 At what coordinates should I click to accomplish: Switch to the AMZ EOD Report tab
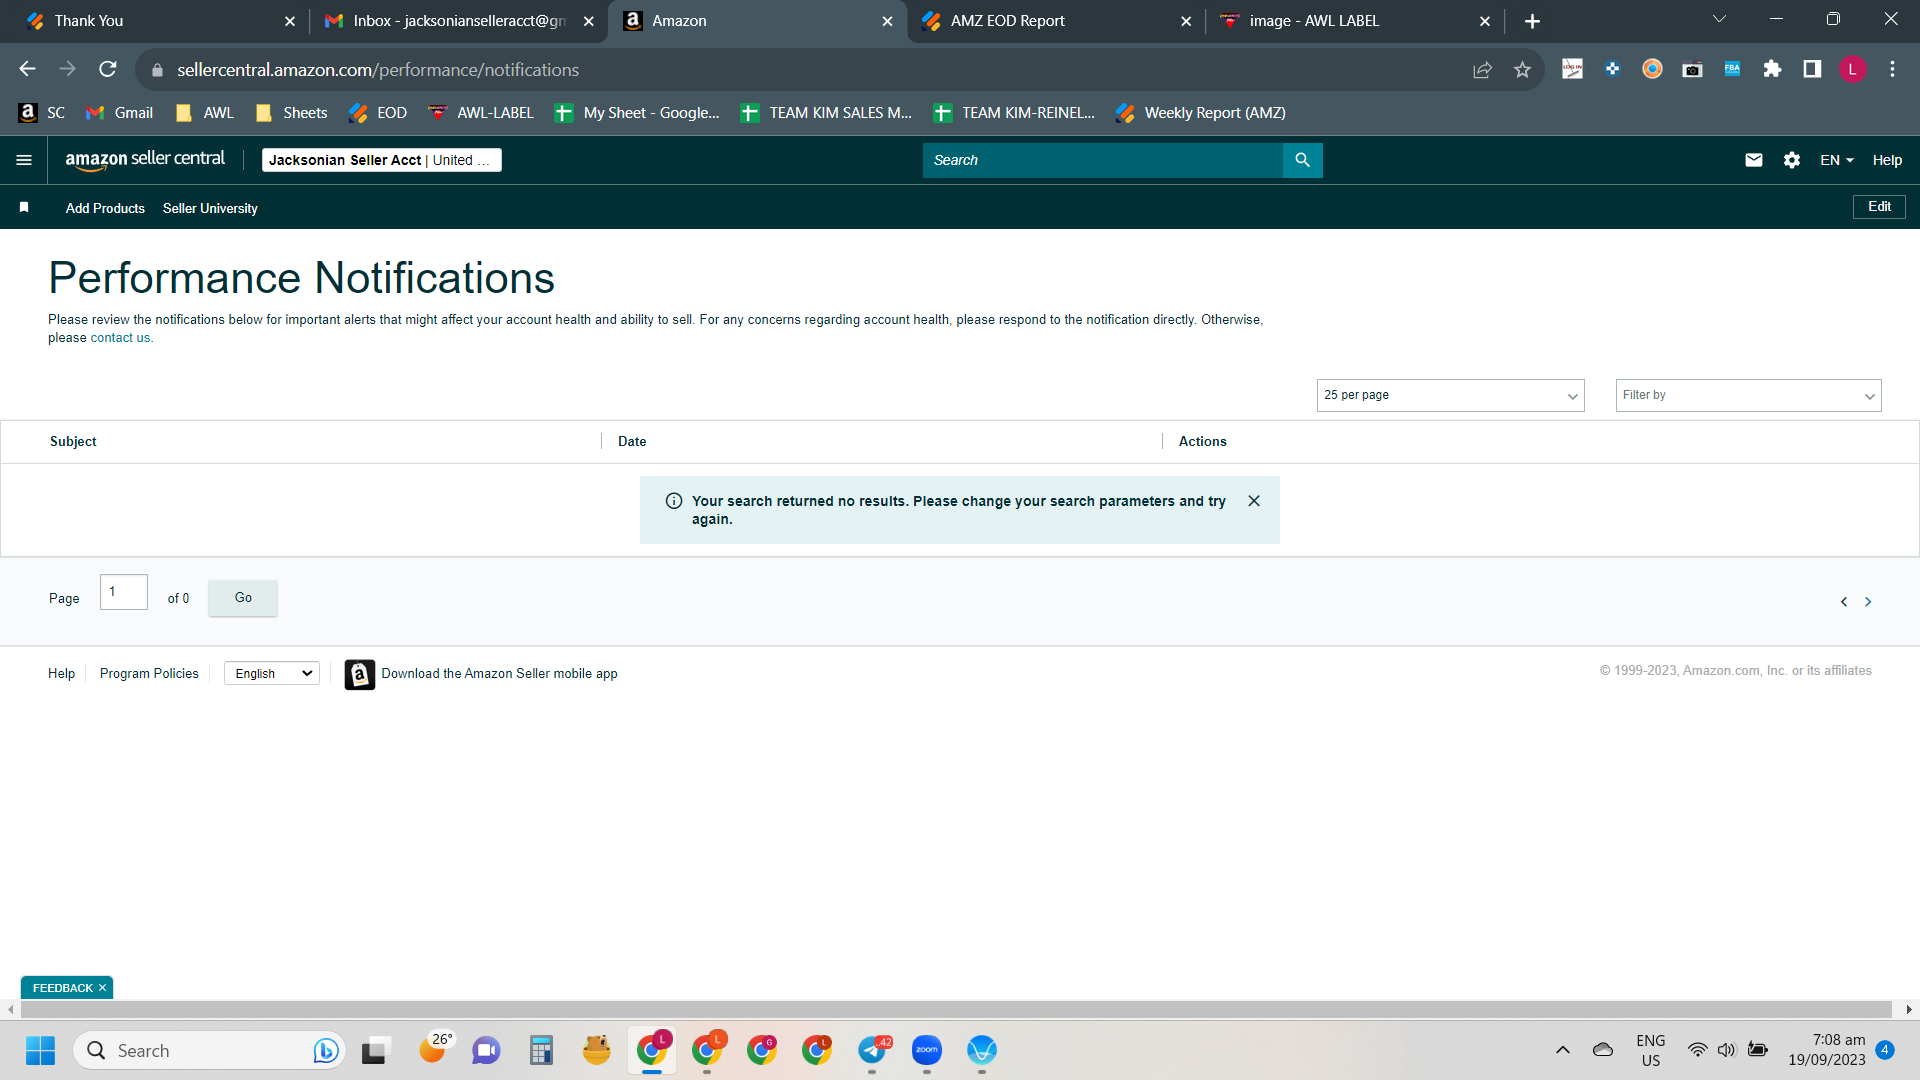[x=1056, y=21]
